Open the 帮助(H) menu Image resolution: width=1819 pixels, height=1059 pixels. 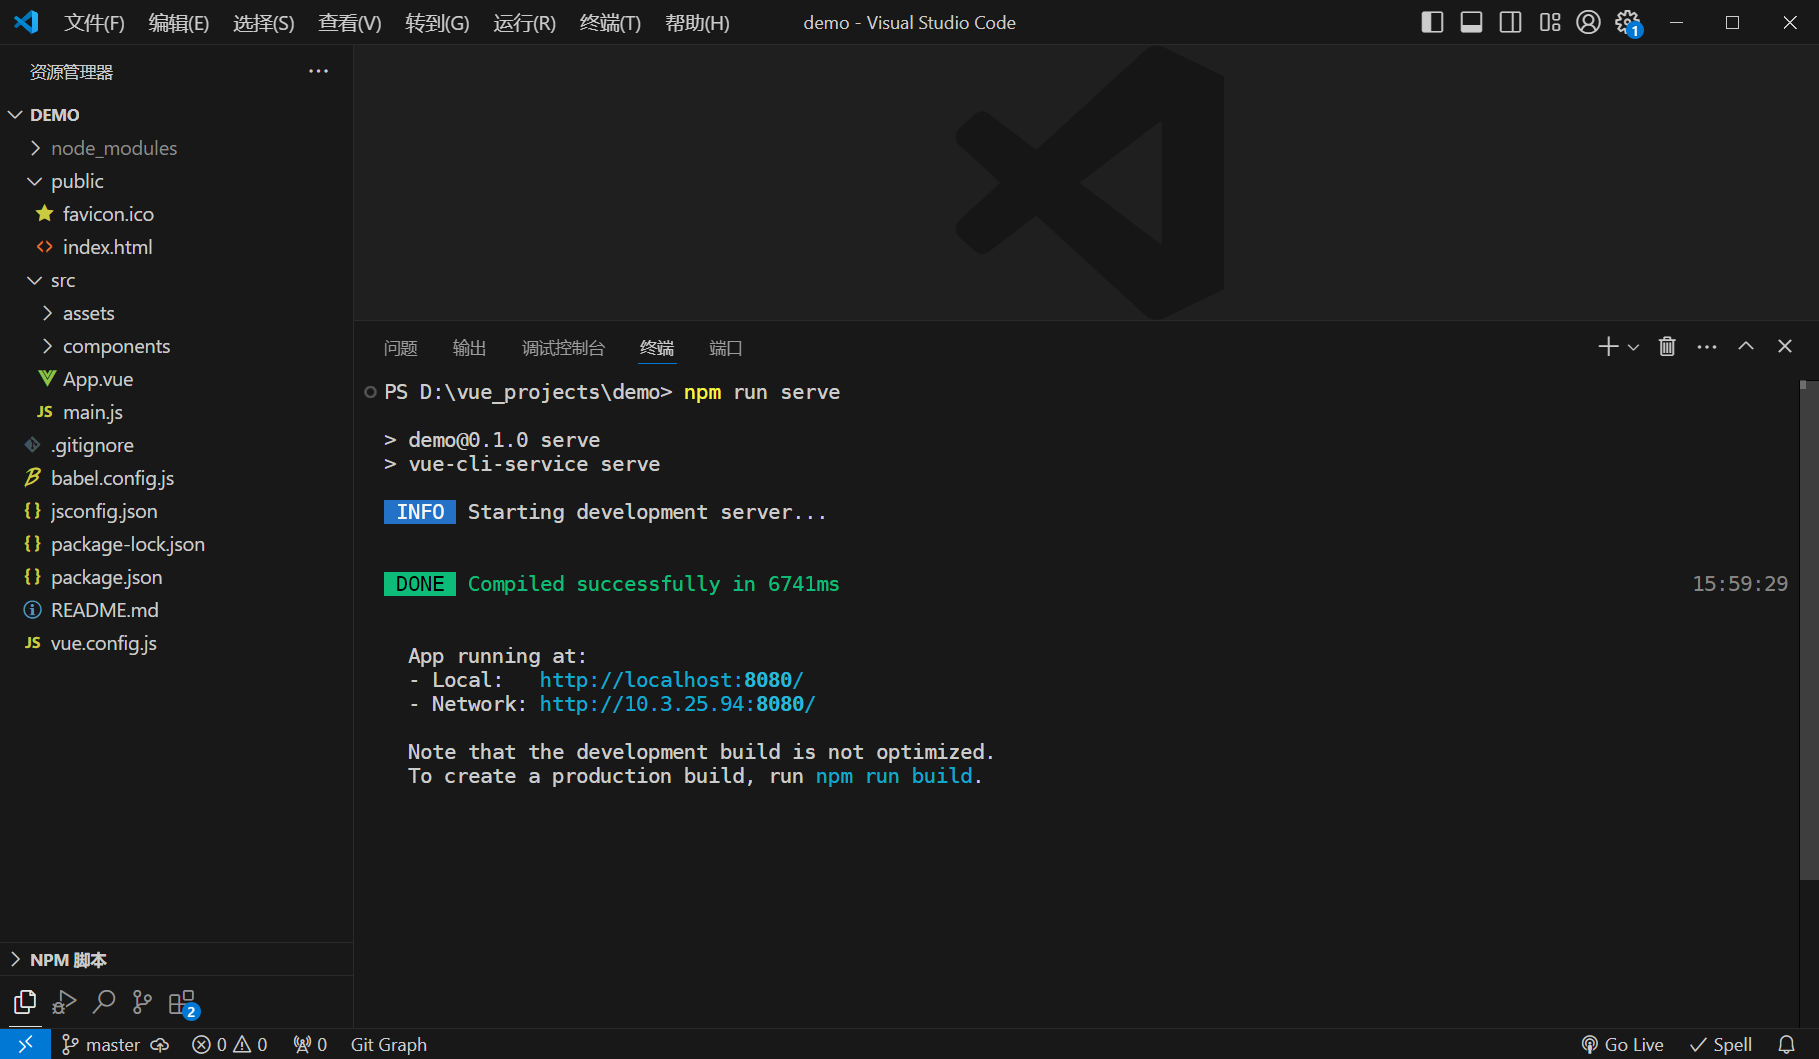click(x=697, y=22)
